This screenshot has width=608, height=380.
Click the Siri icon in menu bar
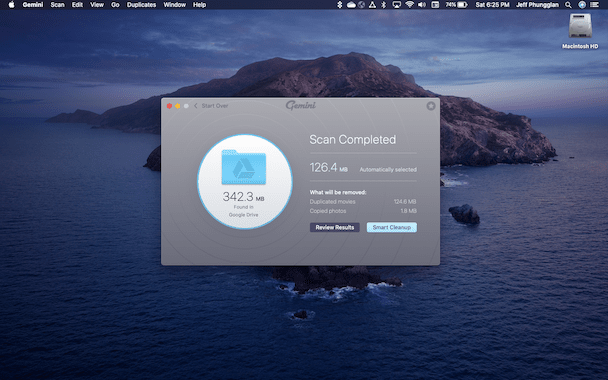pyautogui.click(x=582, y=5)
